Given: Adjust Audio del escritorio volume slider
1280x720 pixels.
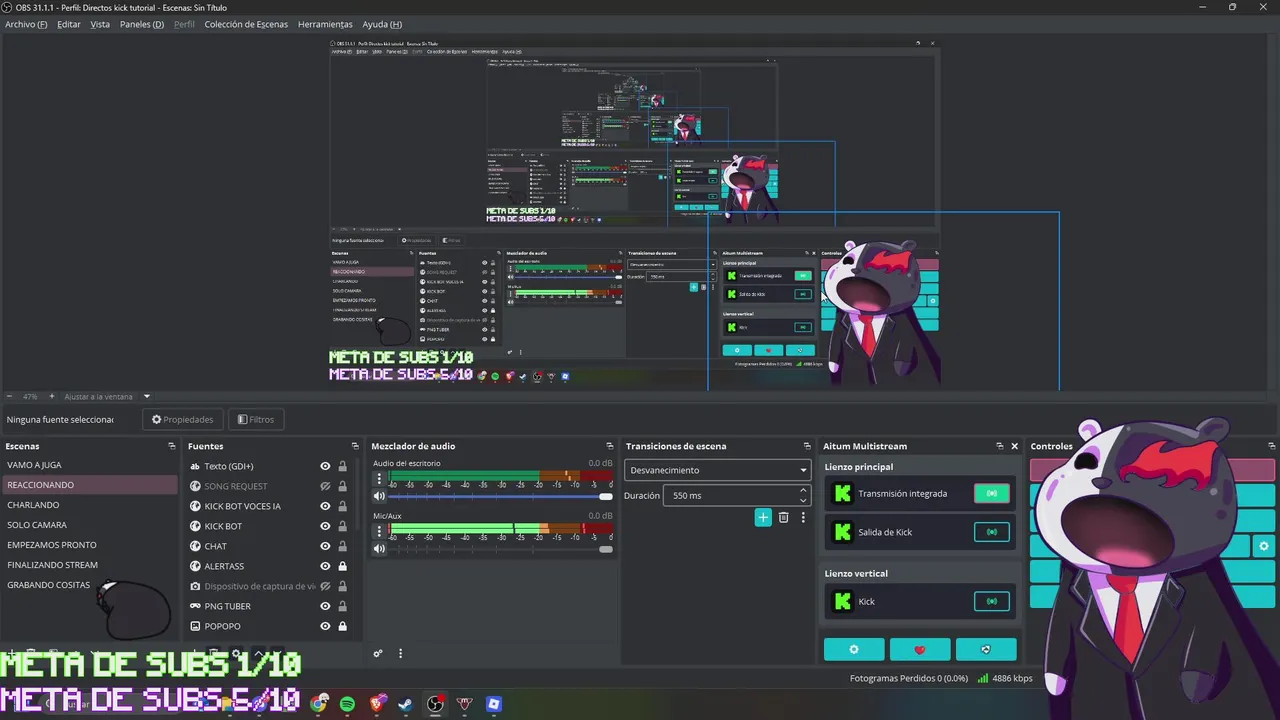Looking at the screenshot, I should pyautogui.click(x=499, y=496).
